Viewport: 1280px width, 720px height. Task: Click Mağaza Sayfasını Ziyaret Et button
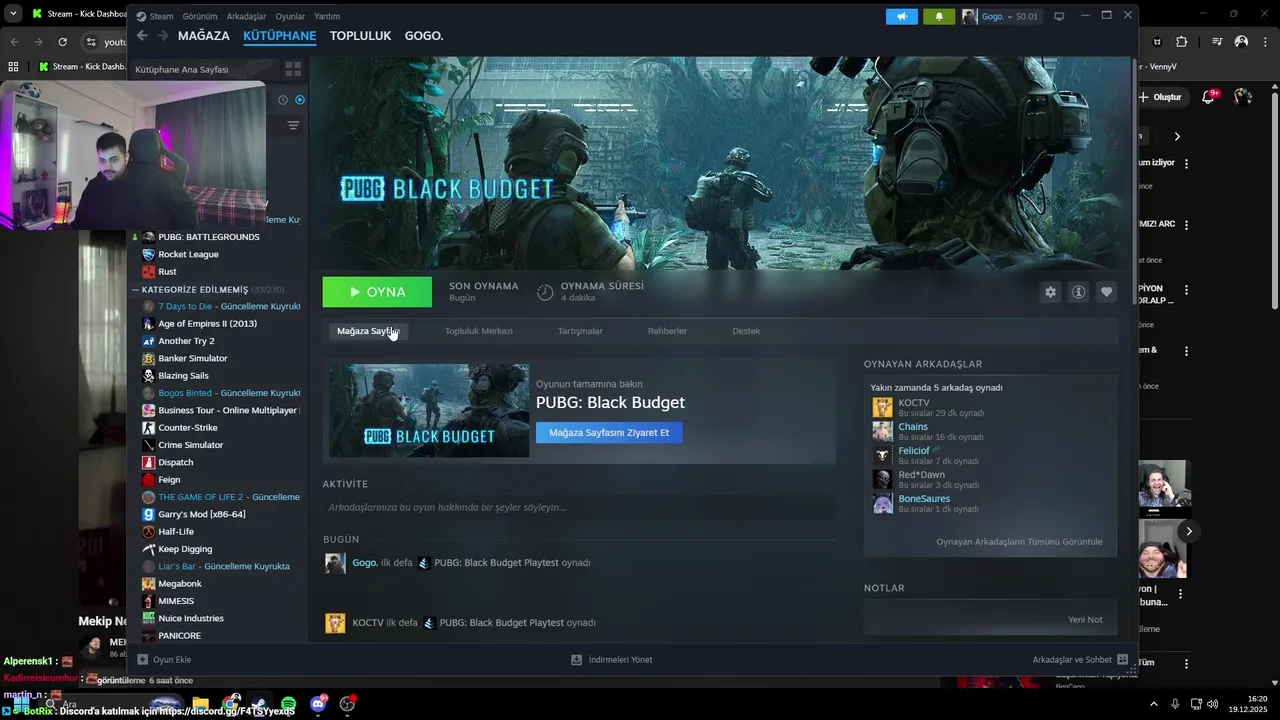coord(609,433)
